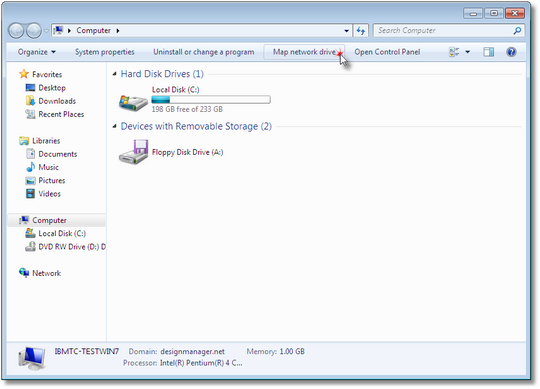The image size is (540, 389).
Task: Click the Refresh button beside the address bar
Action: [x=361, y=31]
